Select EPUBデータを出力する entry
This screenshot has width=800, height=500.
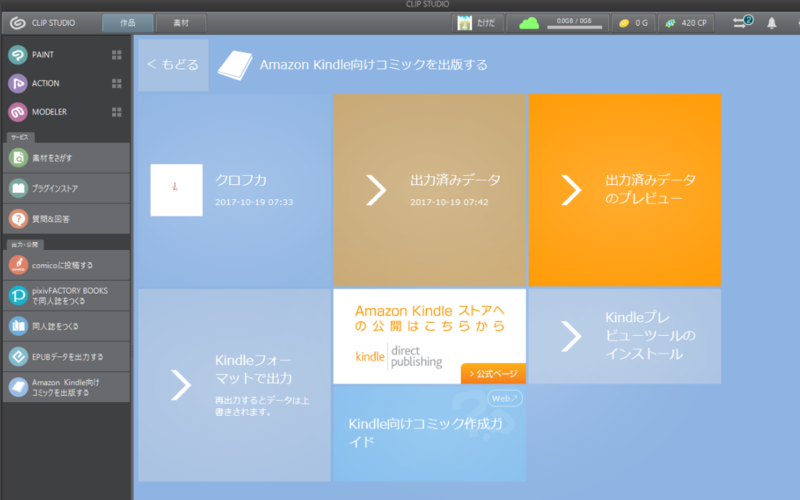point(66,357)
